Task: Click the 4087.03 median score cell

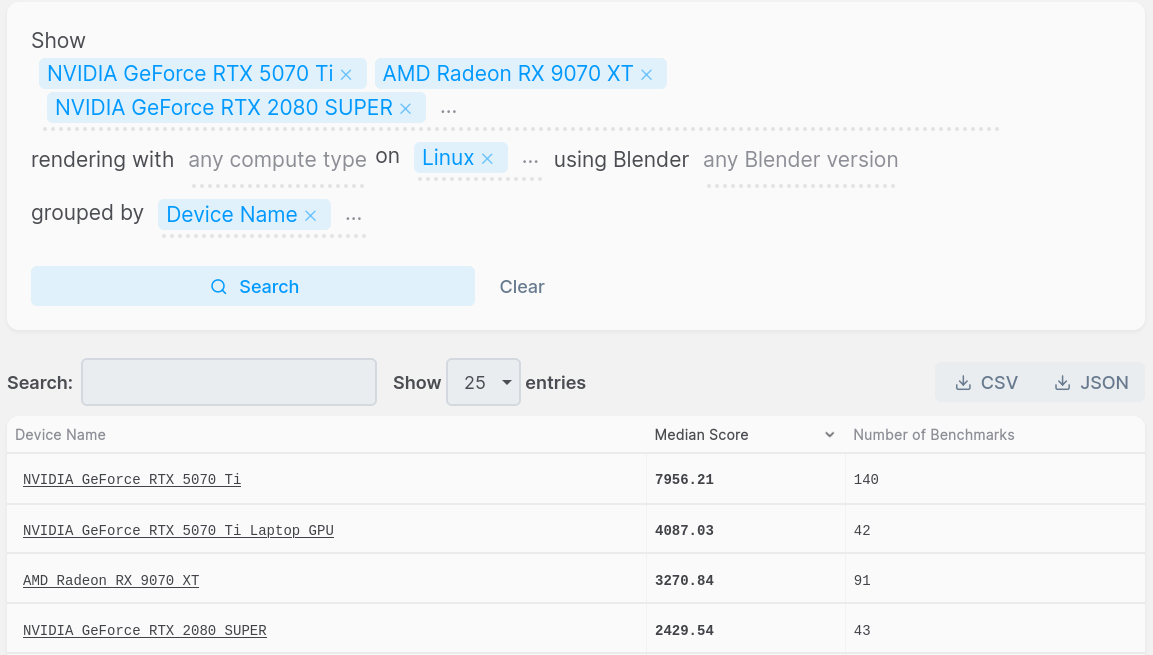Action: pos(746,529)
